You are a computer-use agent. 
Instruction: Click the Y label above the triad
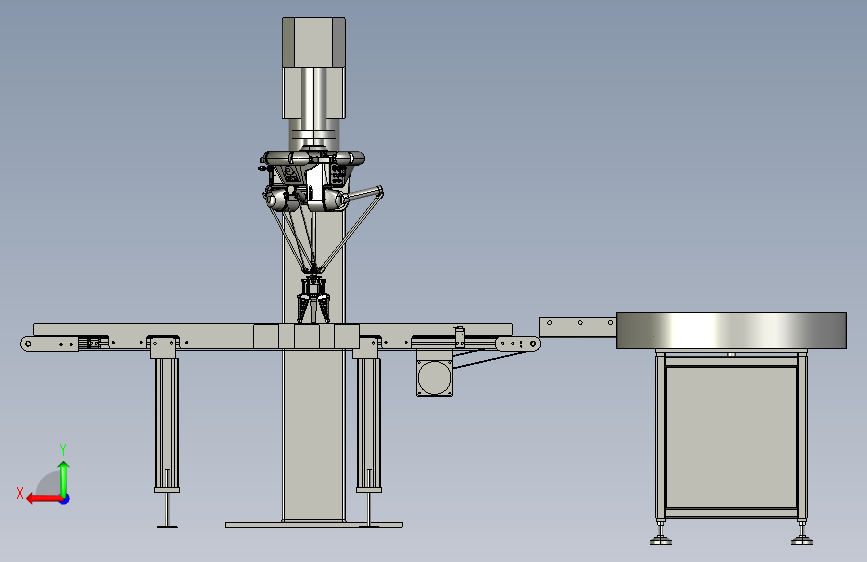tap(63, 449)
